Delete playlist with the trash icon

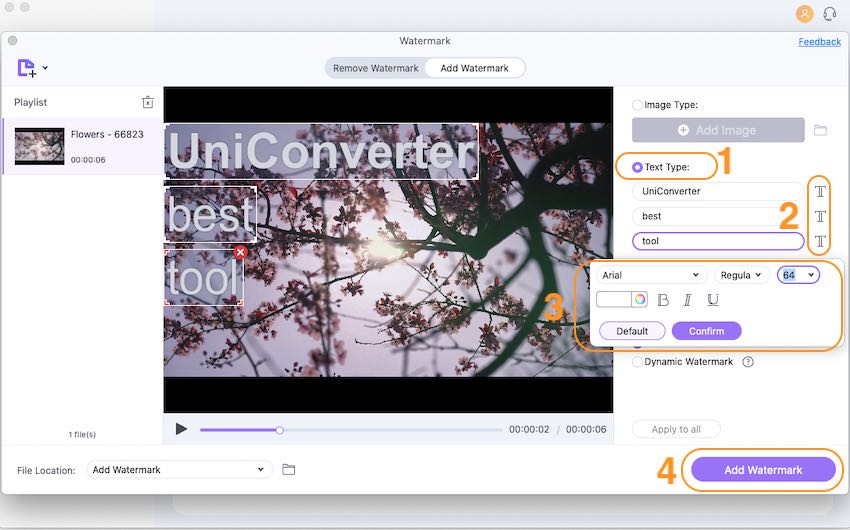pyautogui.click(x=147, y=102)
